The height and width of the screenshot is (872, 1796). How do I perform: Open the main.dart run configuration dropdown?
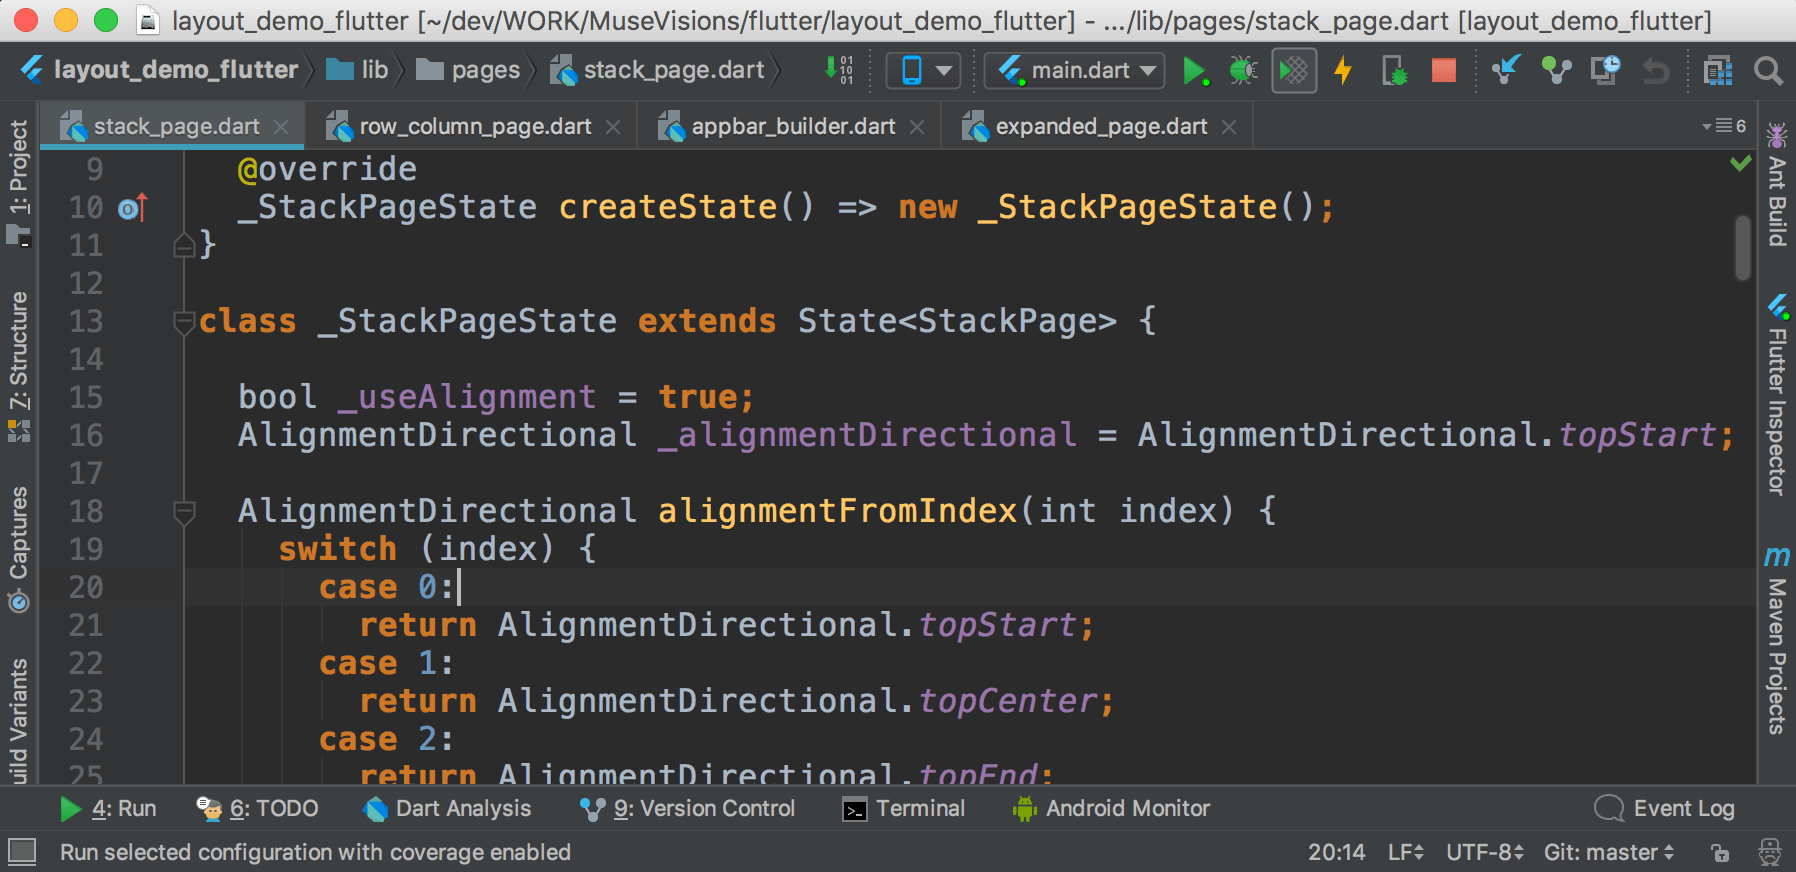(1075, 71)
